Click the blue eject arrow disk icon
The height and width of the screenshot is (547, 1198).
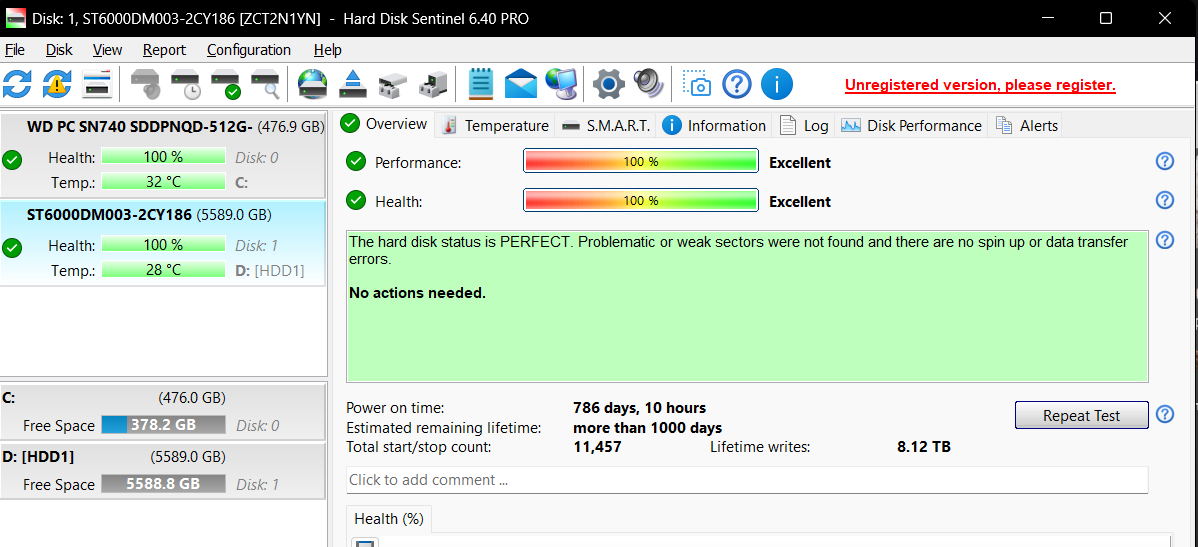[x=353, y=83]
